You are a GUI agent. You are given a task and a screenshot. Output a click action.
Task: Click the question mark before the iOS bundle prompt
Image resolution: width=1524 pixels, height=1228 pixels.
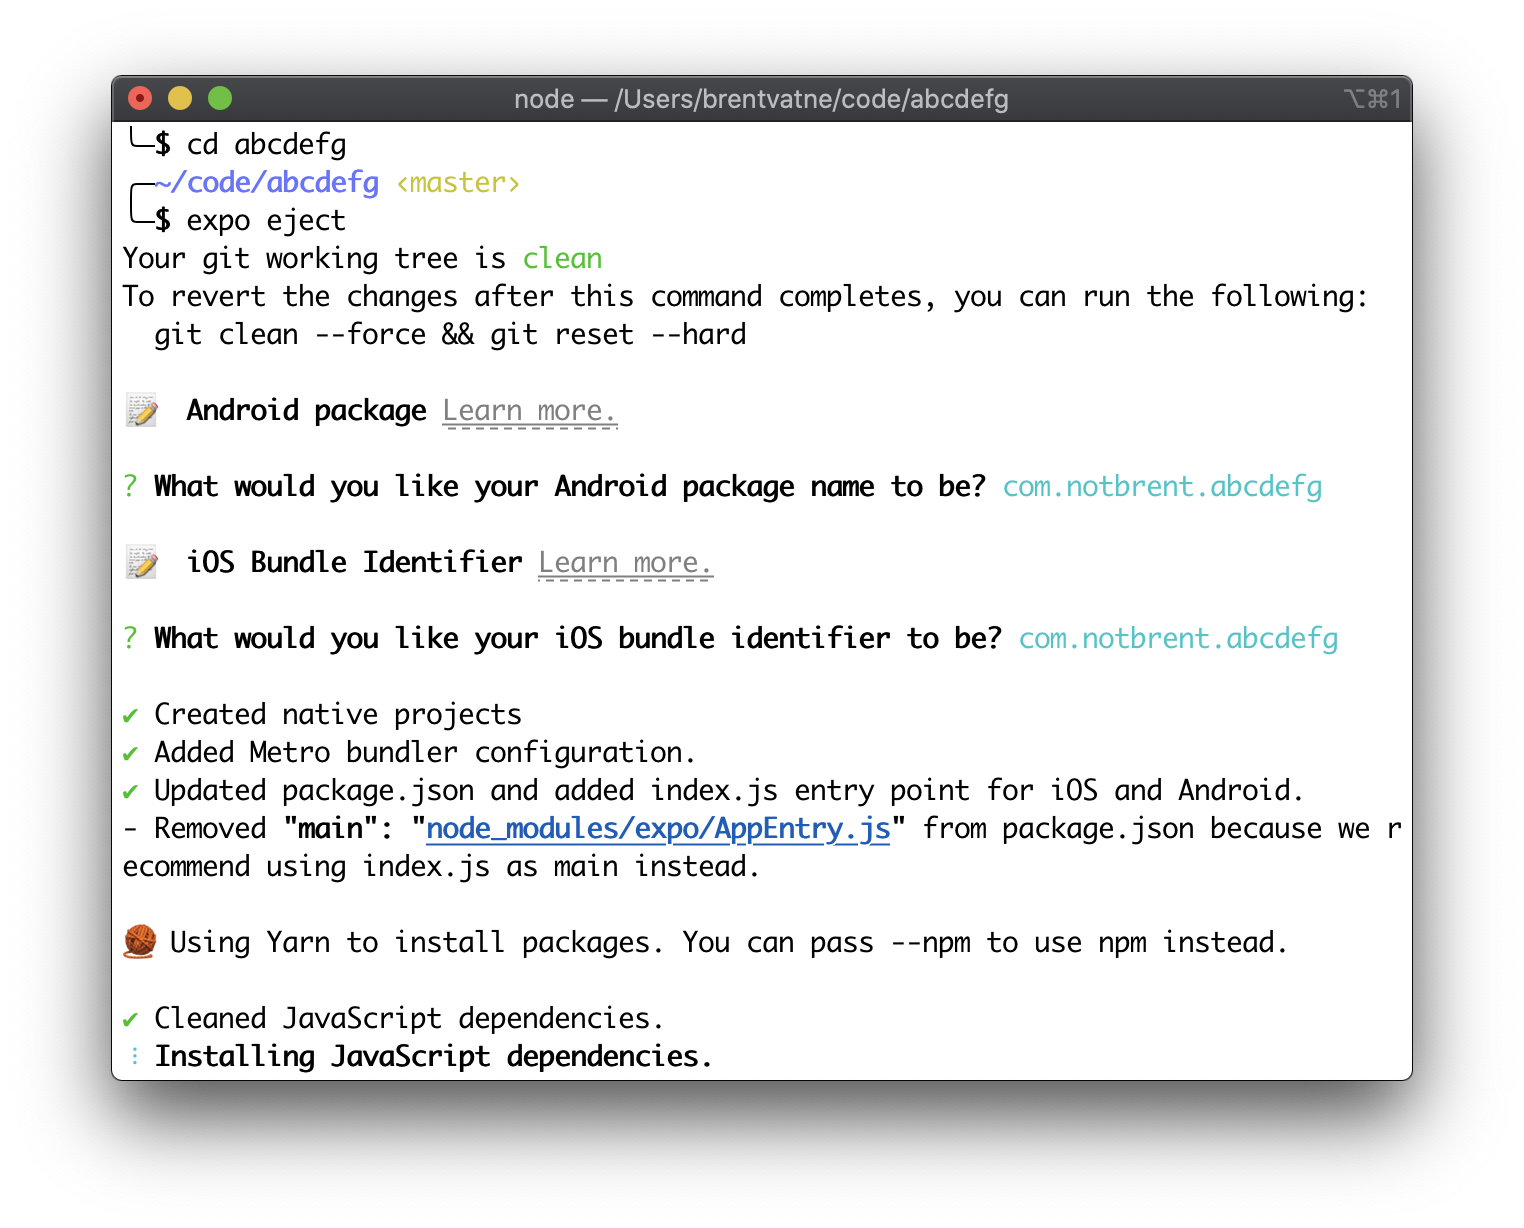(x=129, y=638)
